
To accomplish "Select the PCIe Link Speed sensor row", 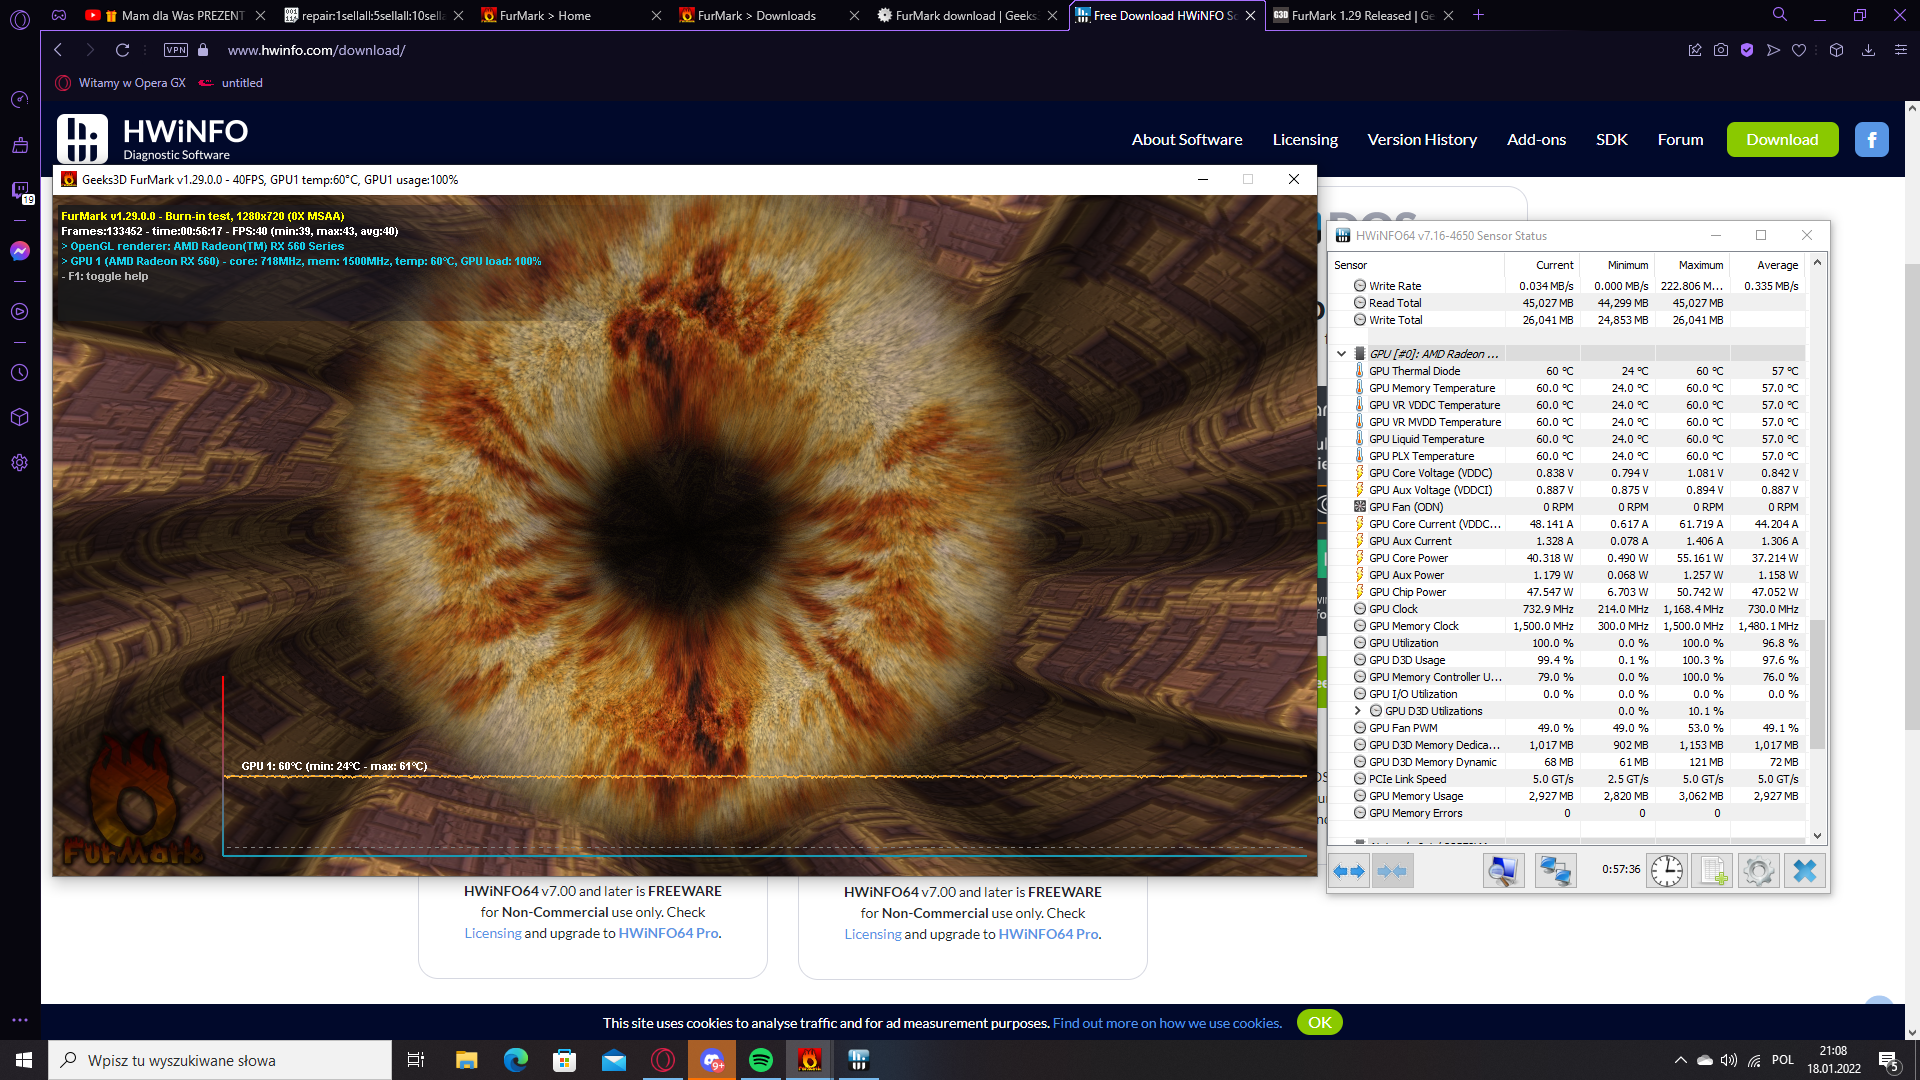I will pos(1569,779).
